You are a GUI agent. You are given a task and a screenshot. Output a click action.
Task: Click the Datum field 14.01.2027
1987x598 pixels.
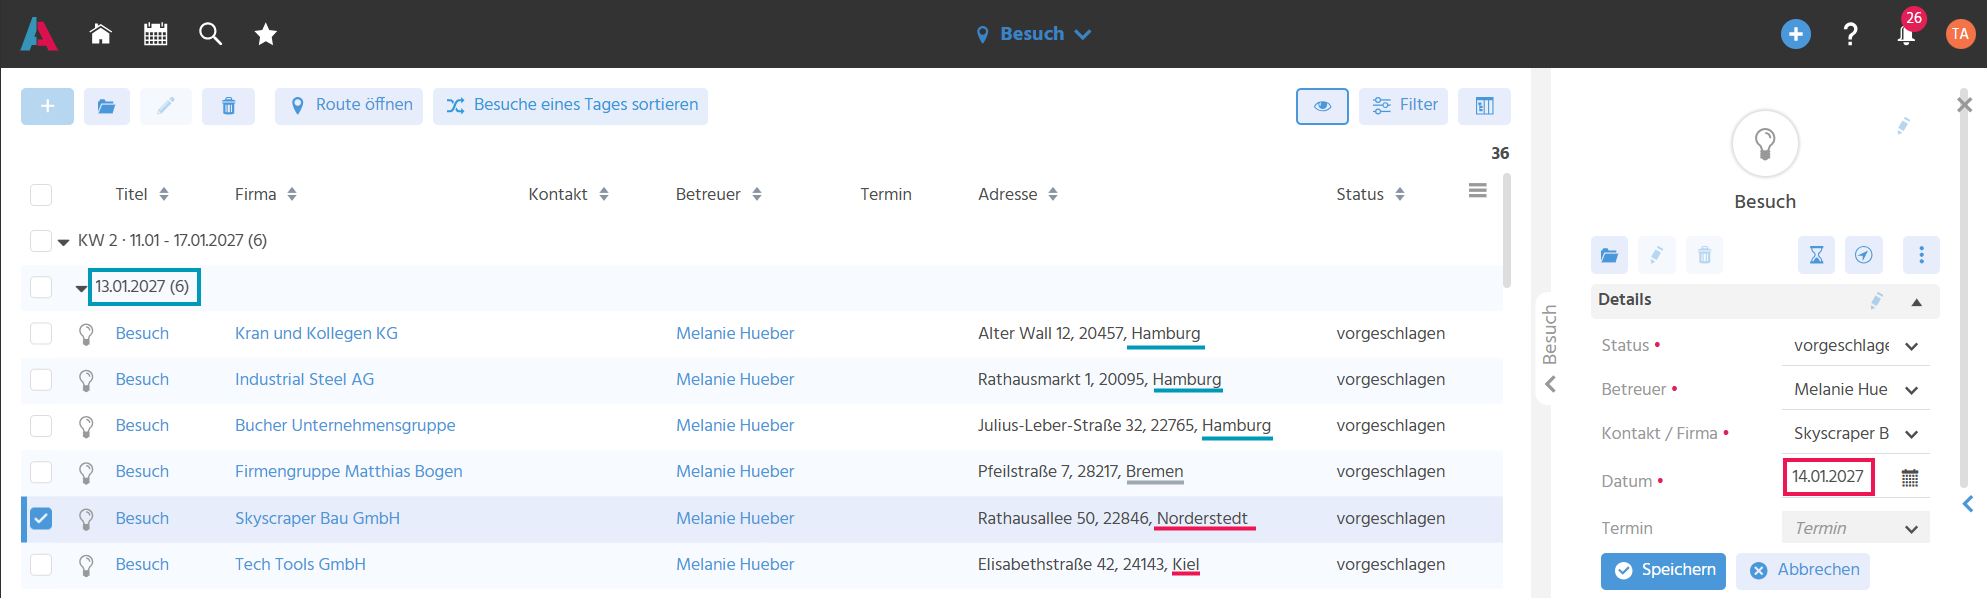(1828, 477)
